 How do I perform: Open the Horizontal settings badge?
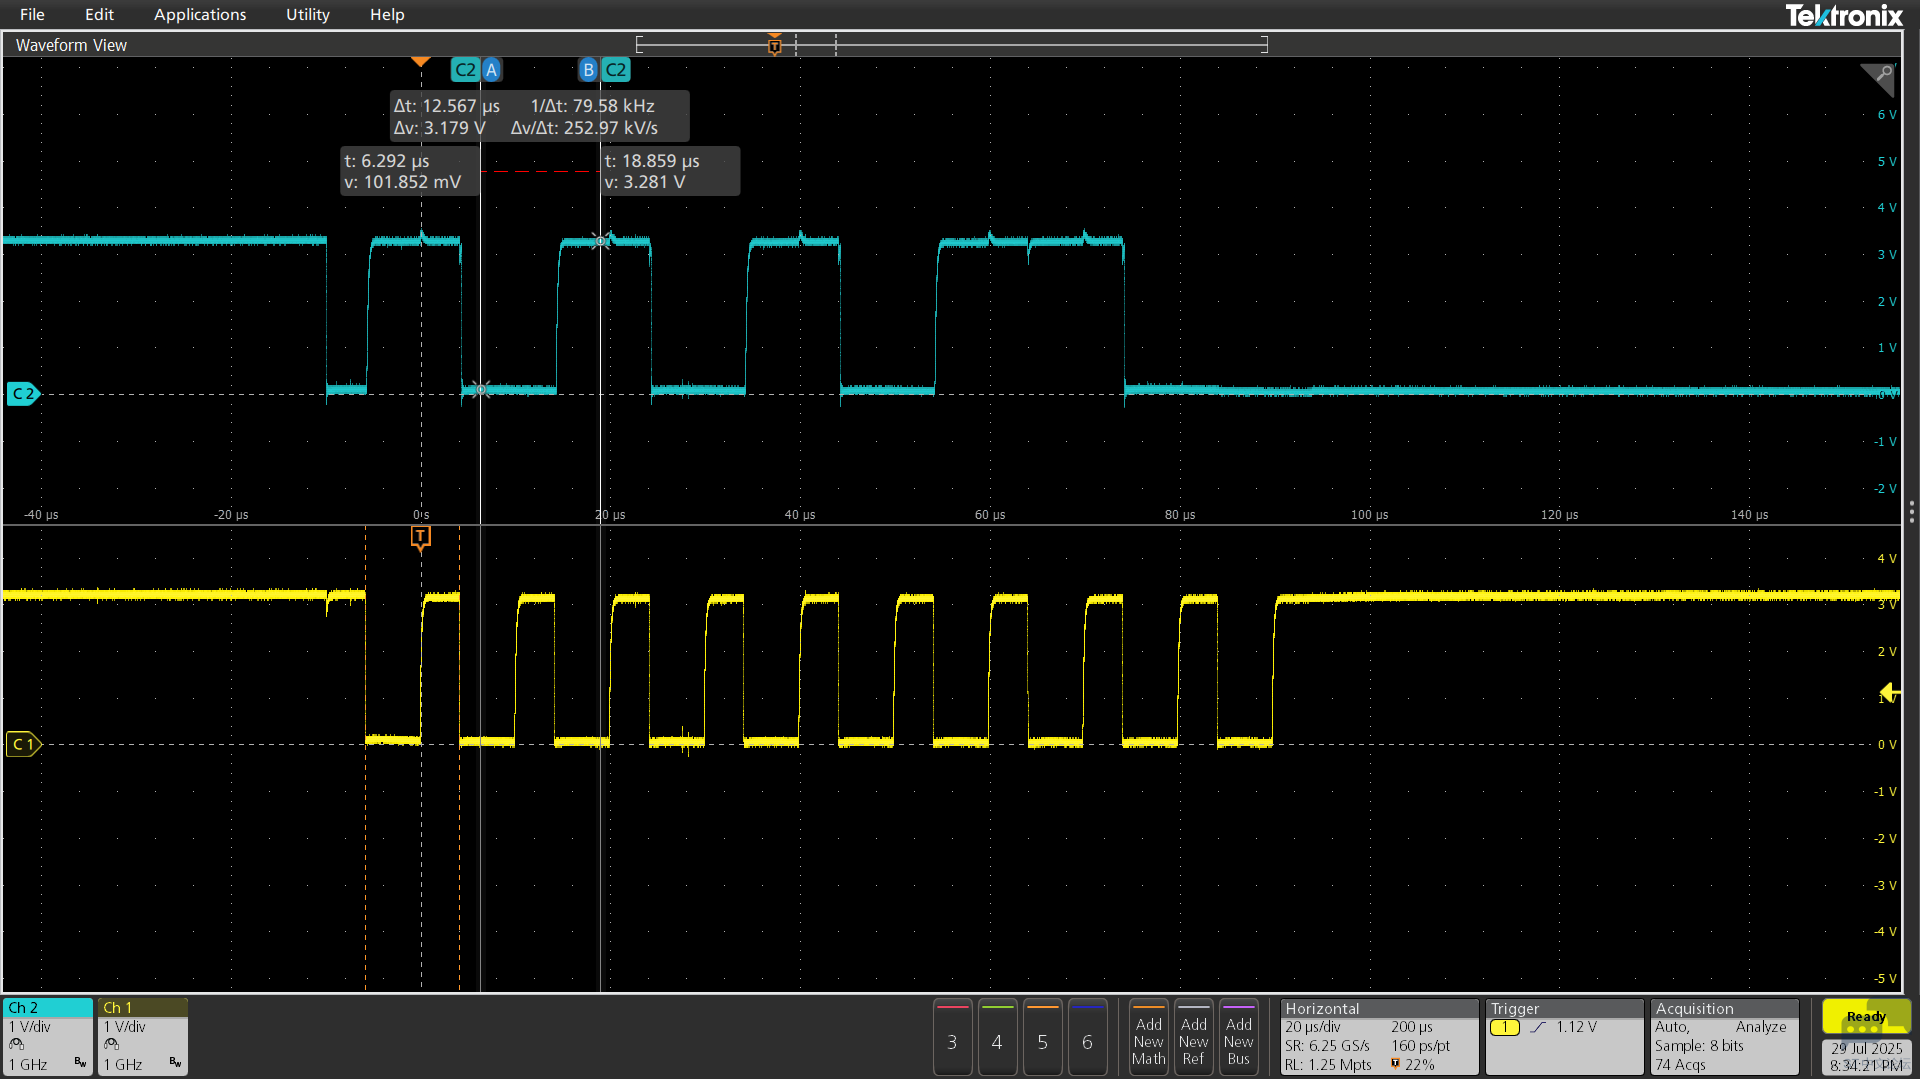[x=1379, y=1037]
